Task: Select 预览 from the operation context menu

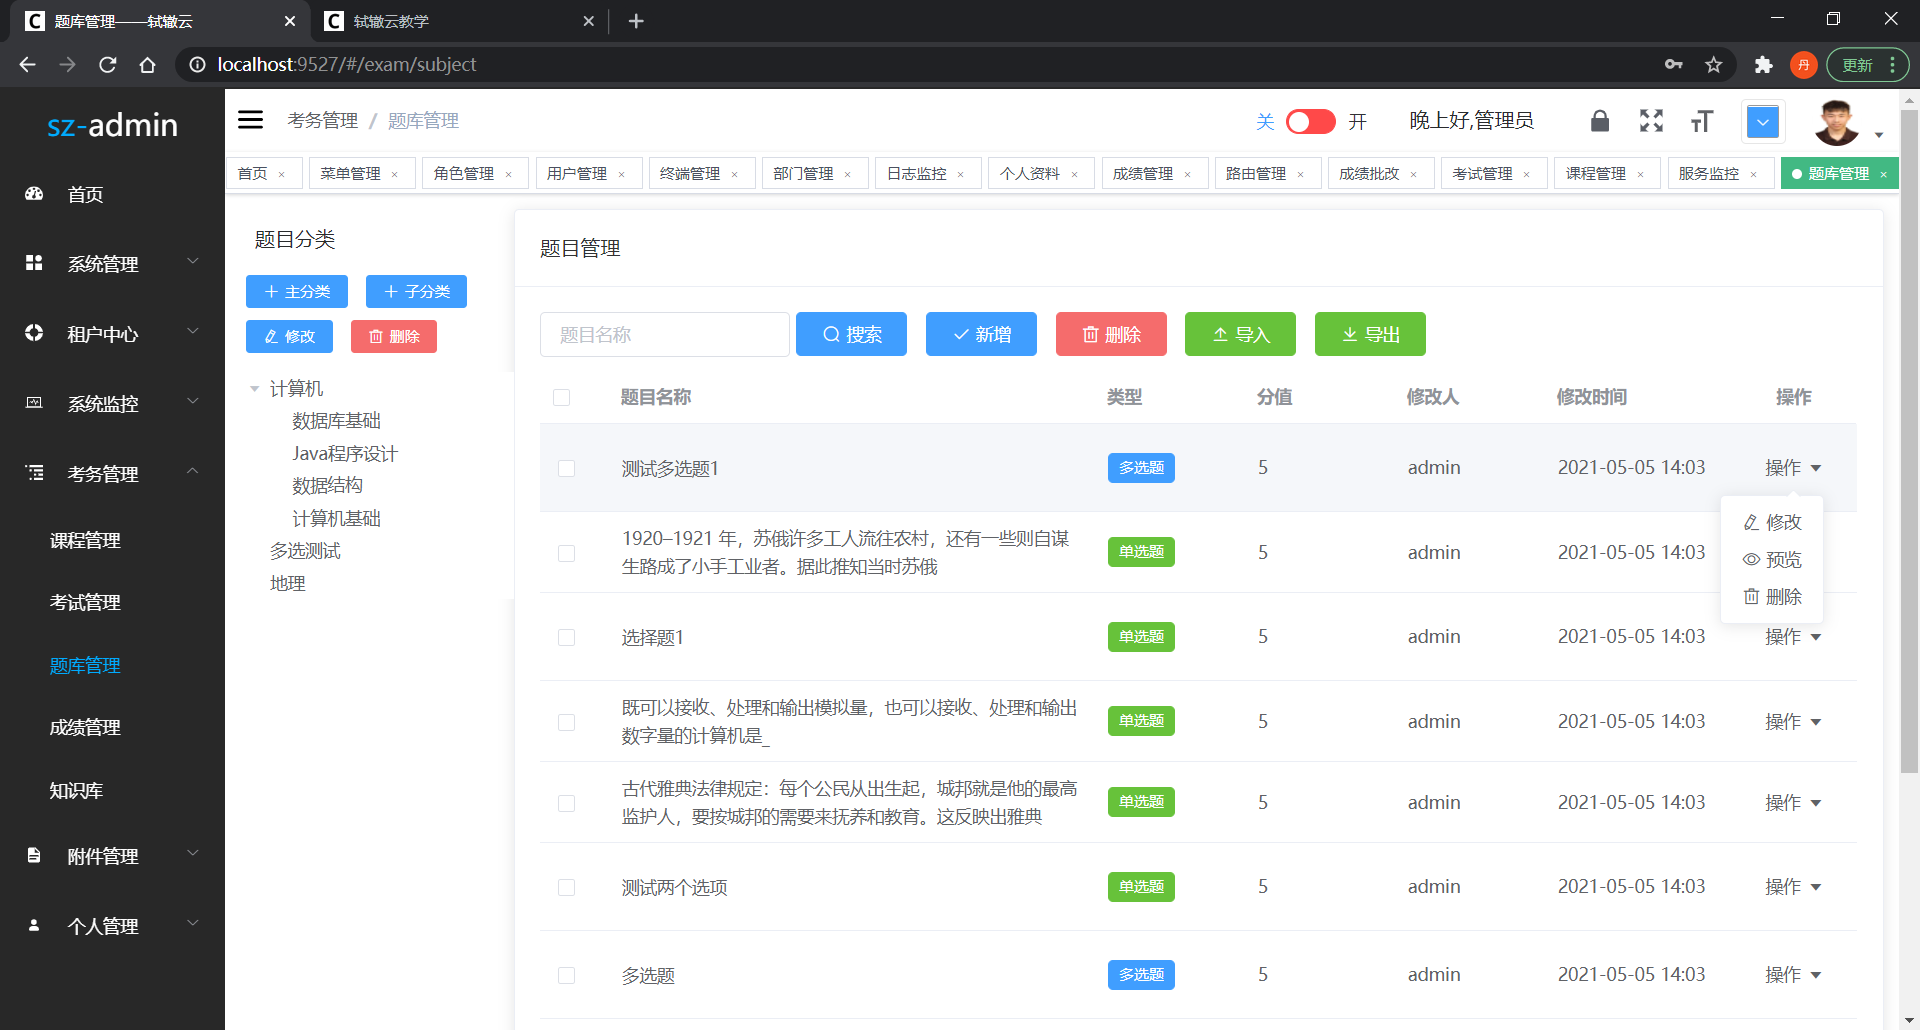Action: coord(1773,559)
